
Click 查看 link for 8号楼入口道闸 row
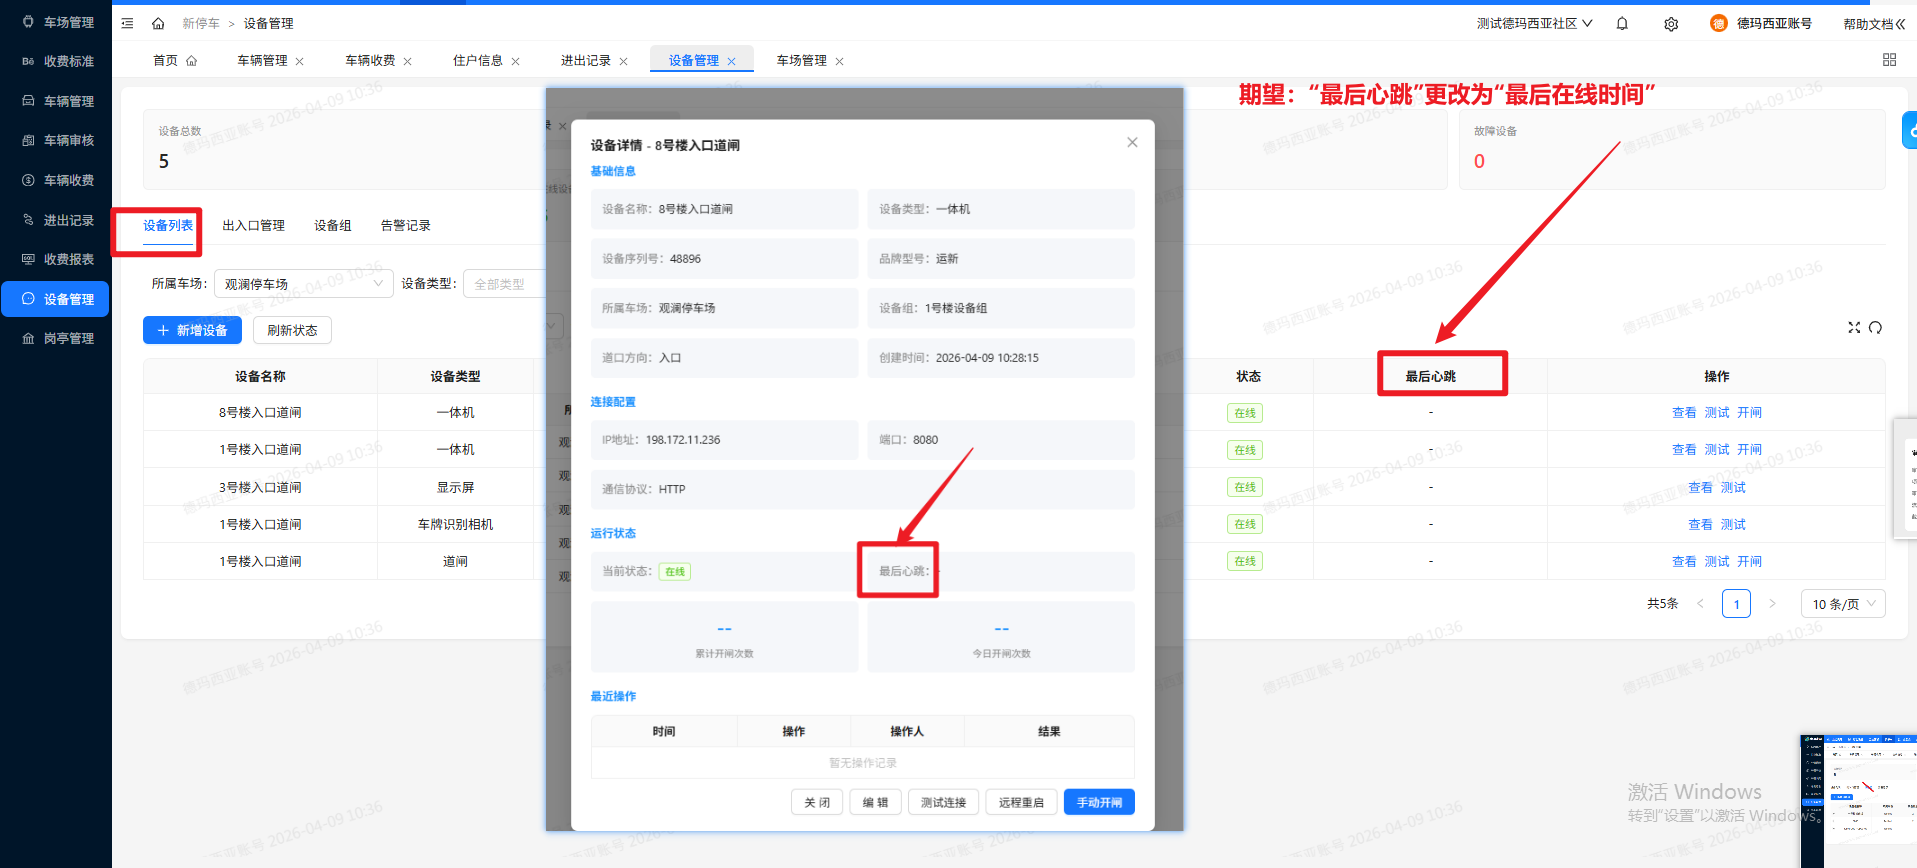tap(1684, 413)
